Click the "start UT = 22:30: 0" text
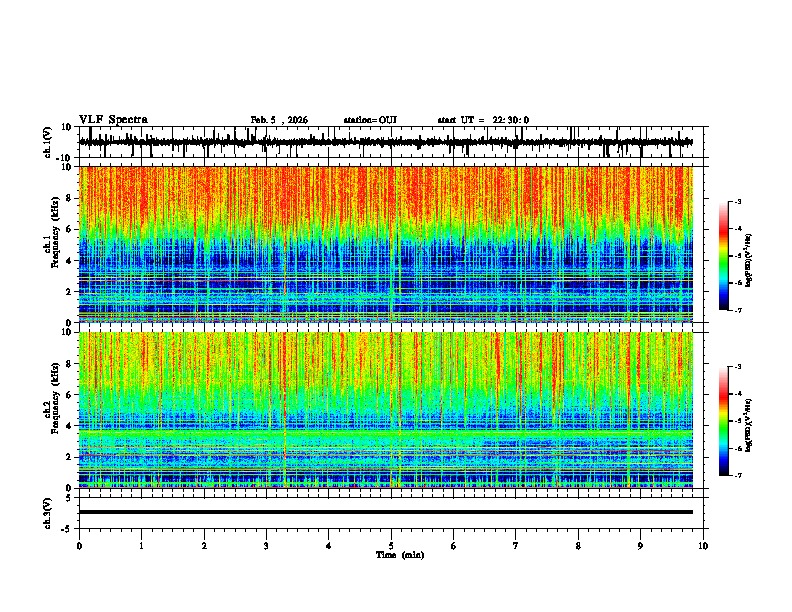792x612 pixels. [483, 120]
